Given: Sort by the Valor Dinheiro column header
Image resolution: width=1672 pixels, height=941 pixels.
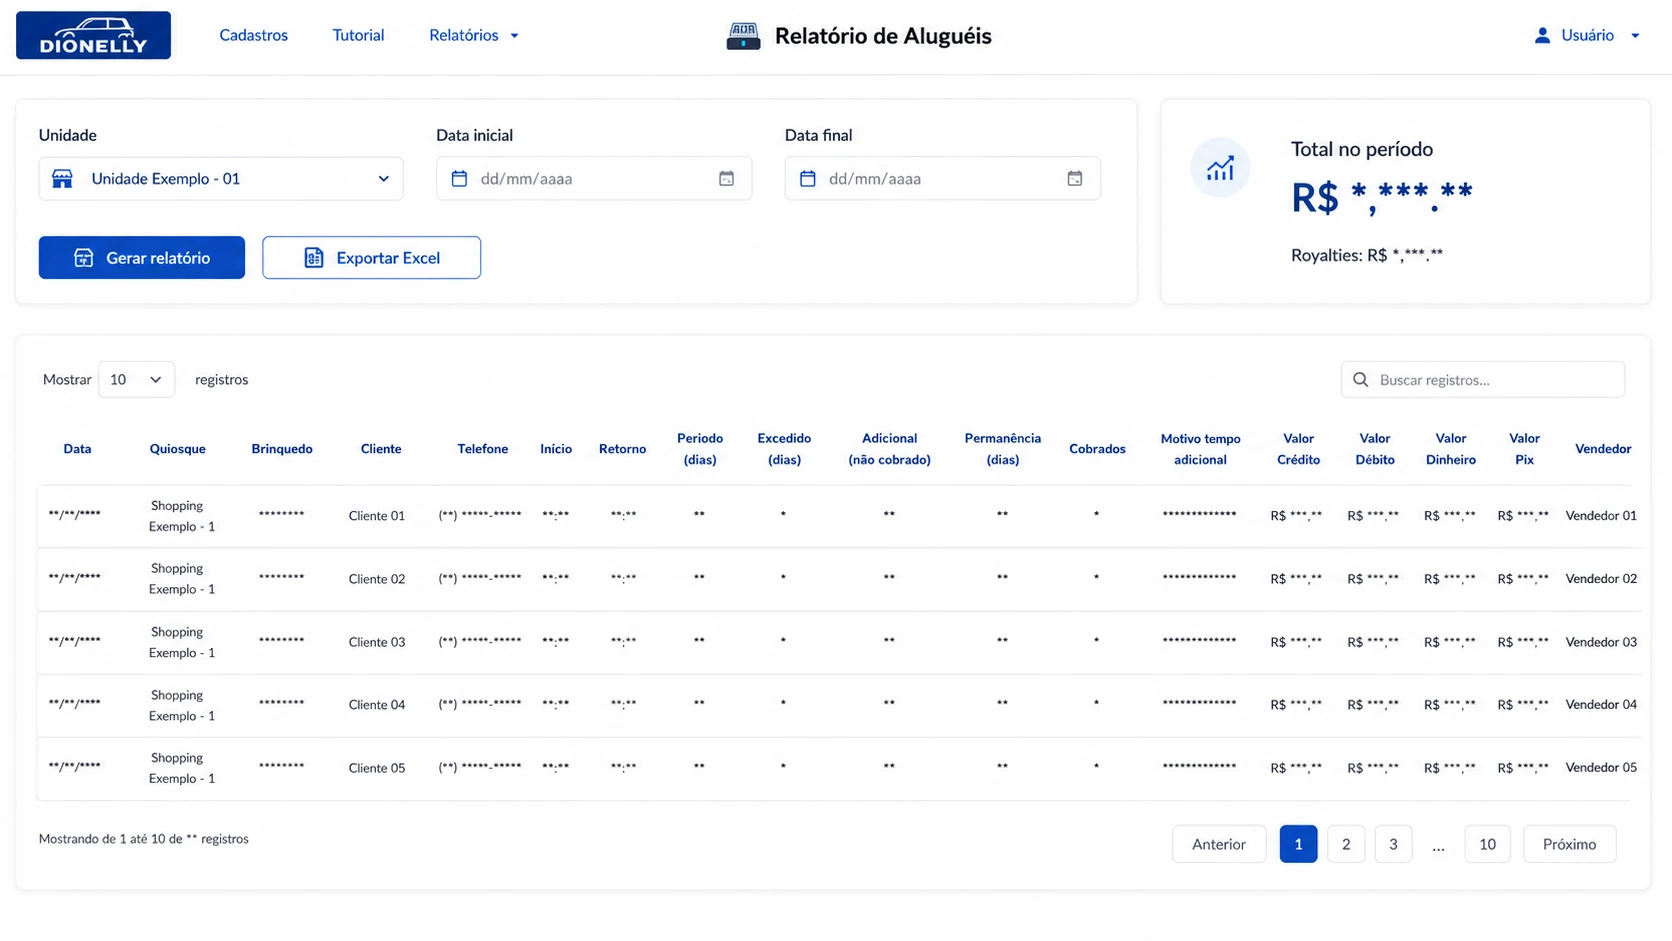Looking at the screenshot, I should tap(1451, 449).
